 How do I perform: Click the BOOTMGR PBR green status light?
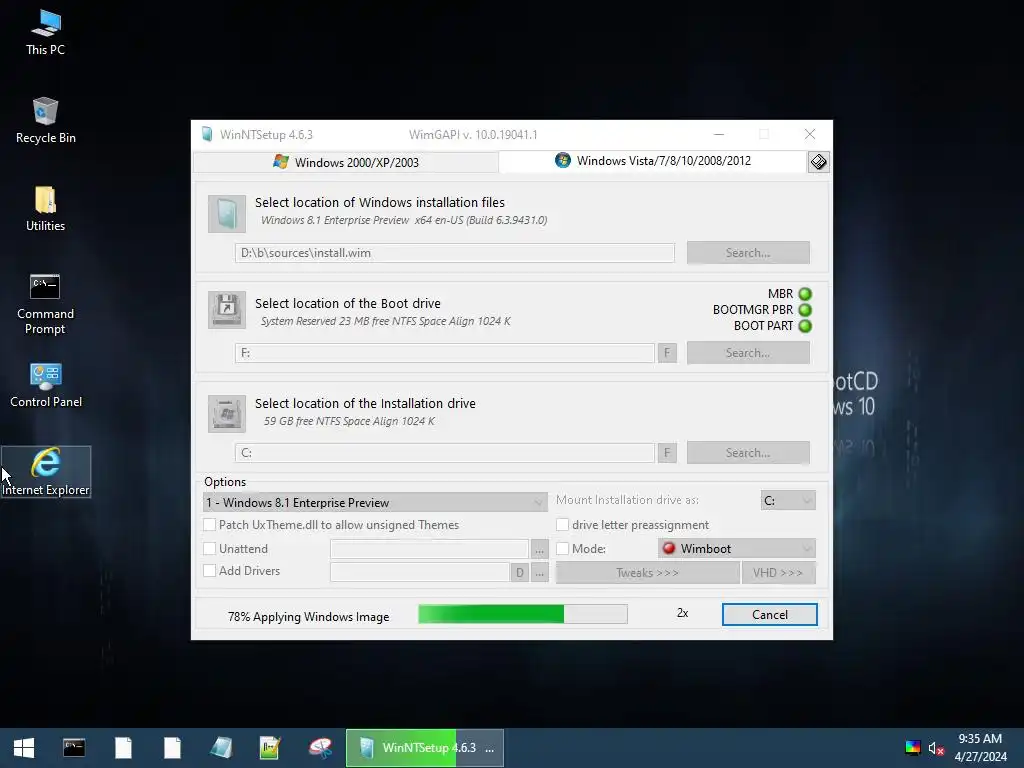(805, 310)
